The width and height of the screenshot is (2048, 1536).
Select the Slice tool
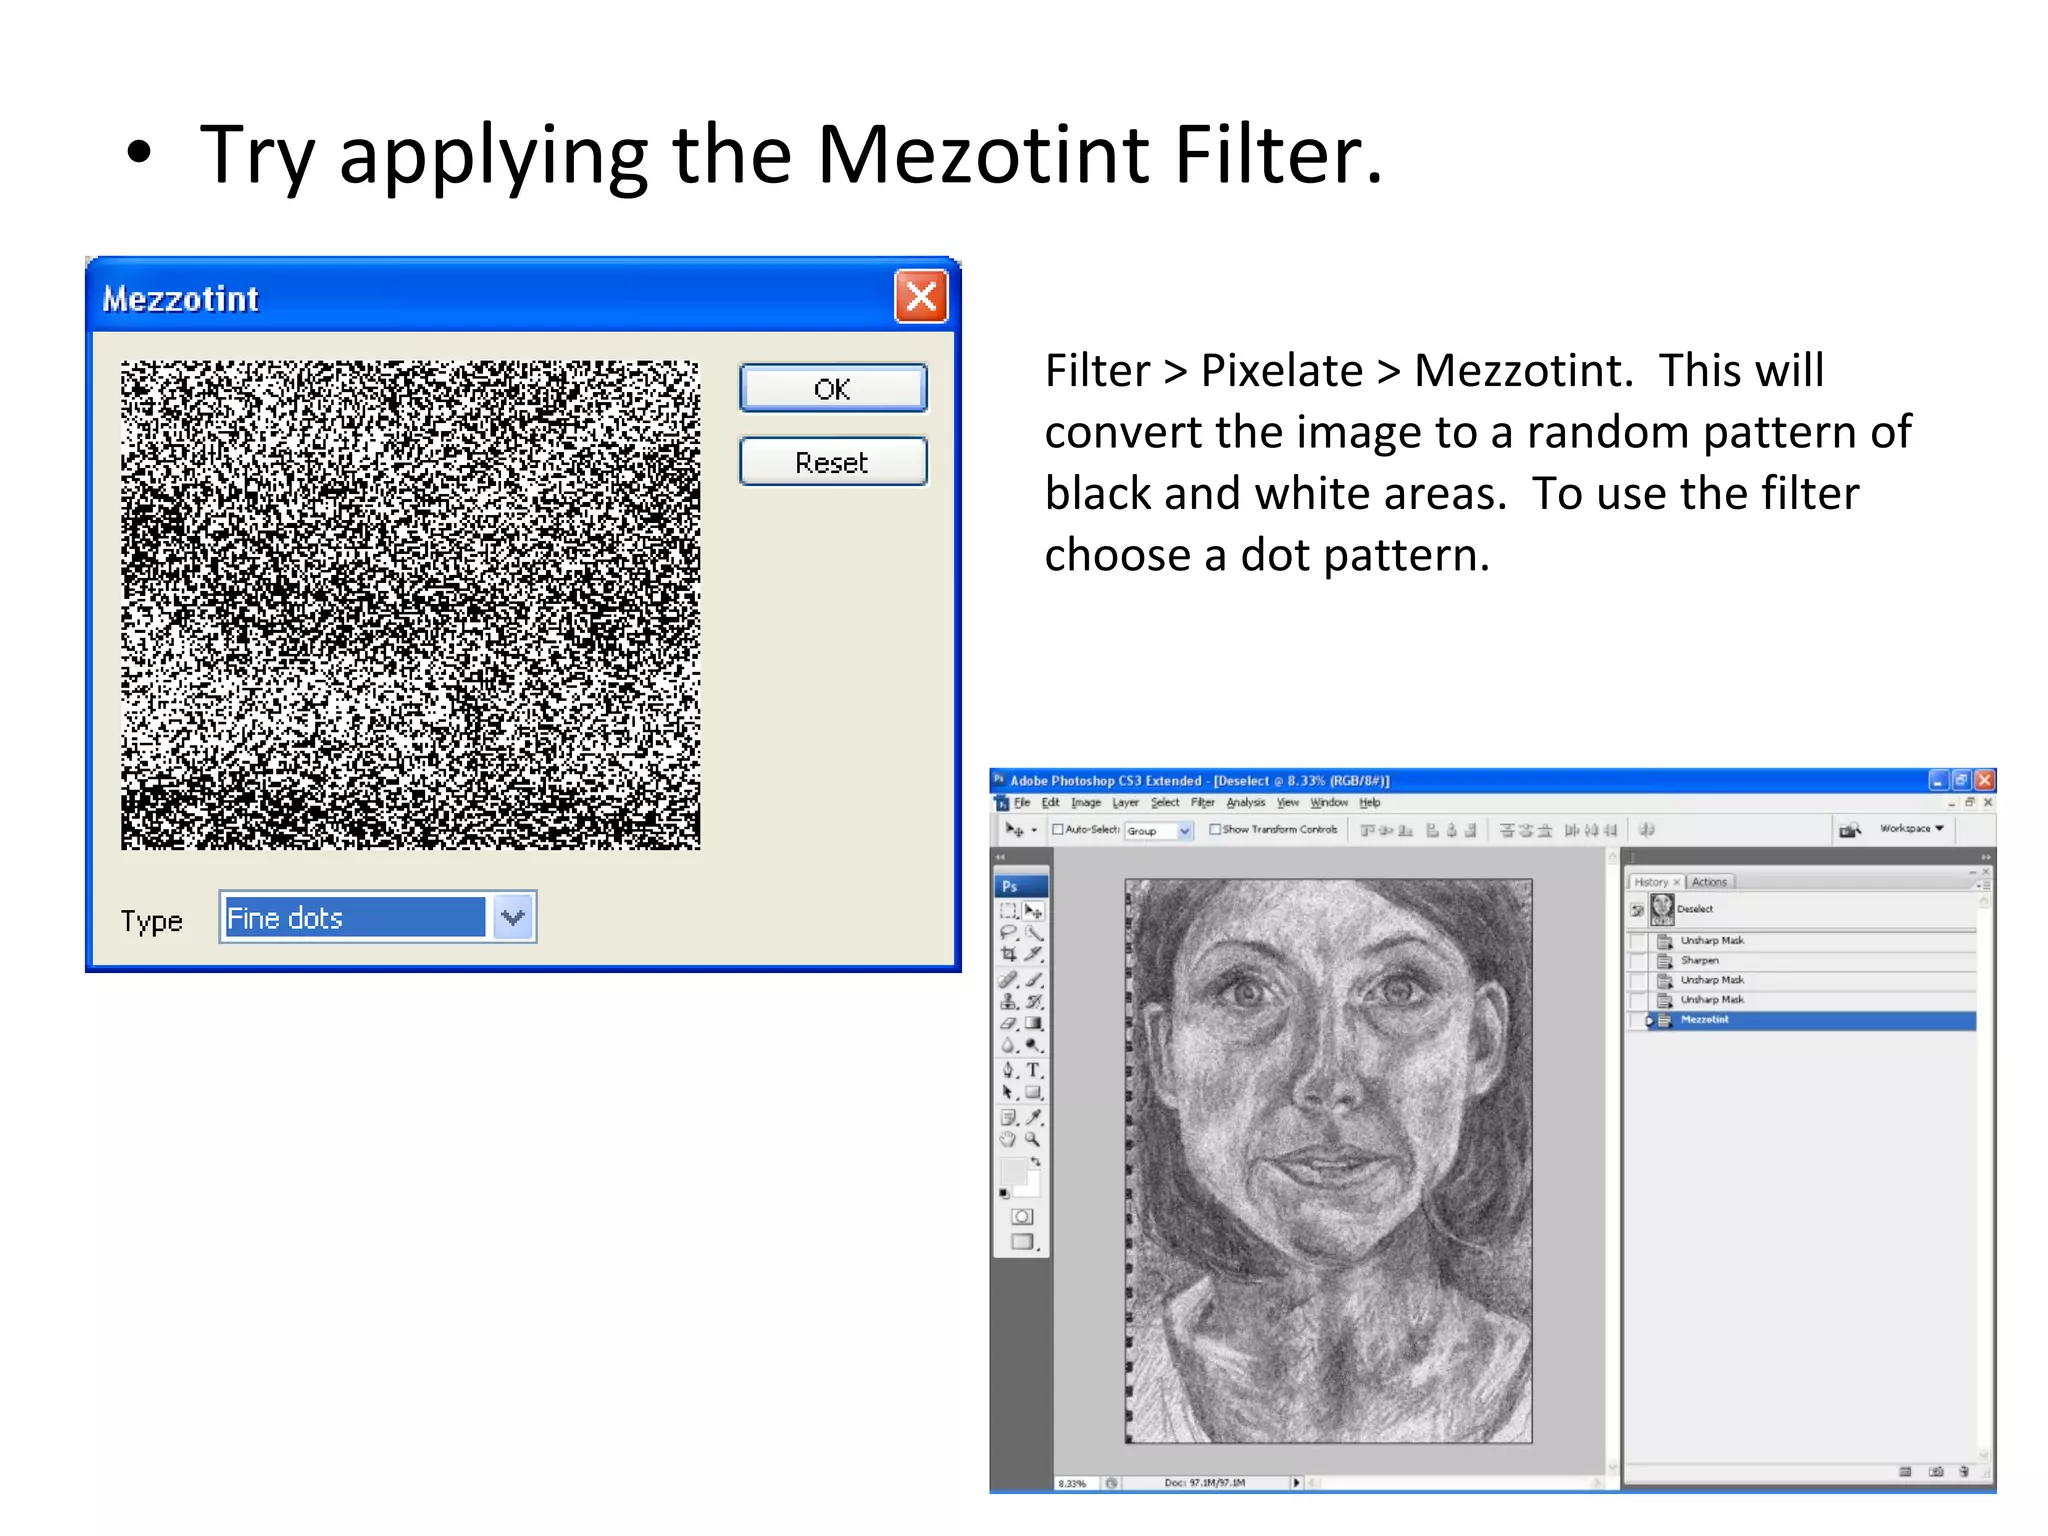1033,954
